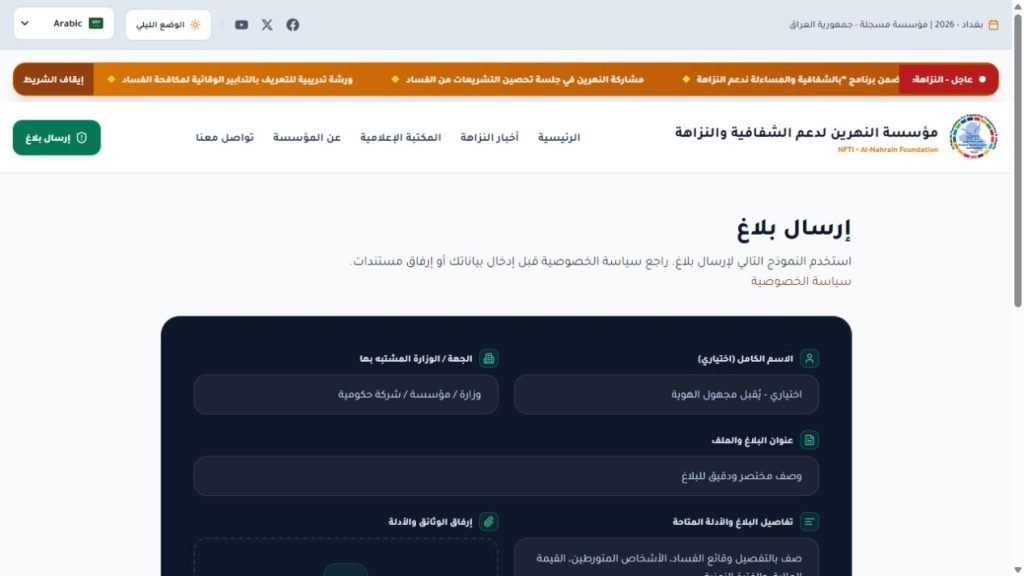This screenshot has height=576, width=1024.
Task: Open the X (Twitter) social icon
Action: (267, 25)
